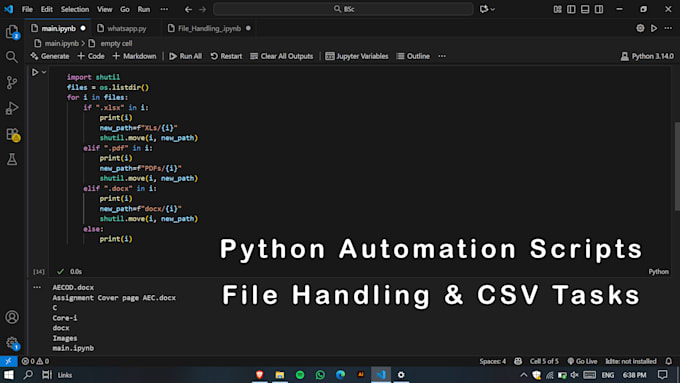The height and width of the screenshot is (383, 680).
Task: Open Customize Layout icon
Action: (x=557, y=9)
